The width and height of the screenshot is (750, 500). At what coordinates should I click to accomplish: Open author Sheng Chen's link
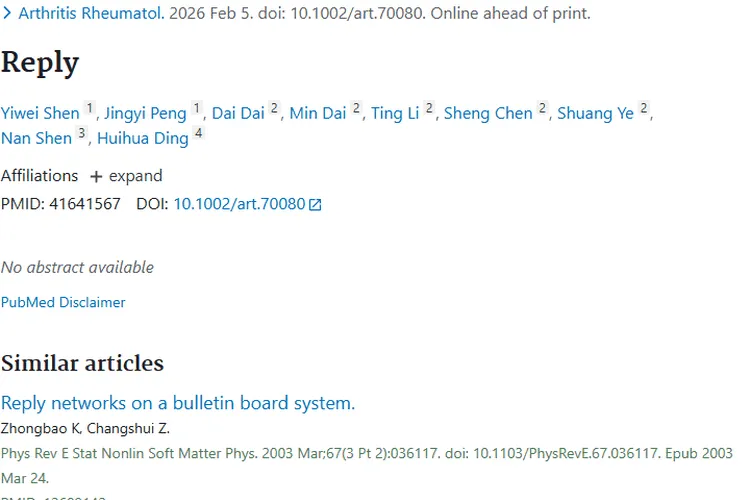pyautogui.click(x=488, y=113)
